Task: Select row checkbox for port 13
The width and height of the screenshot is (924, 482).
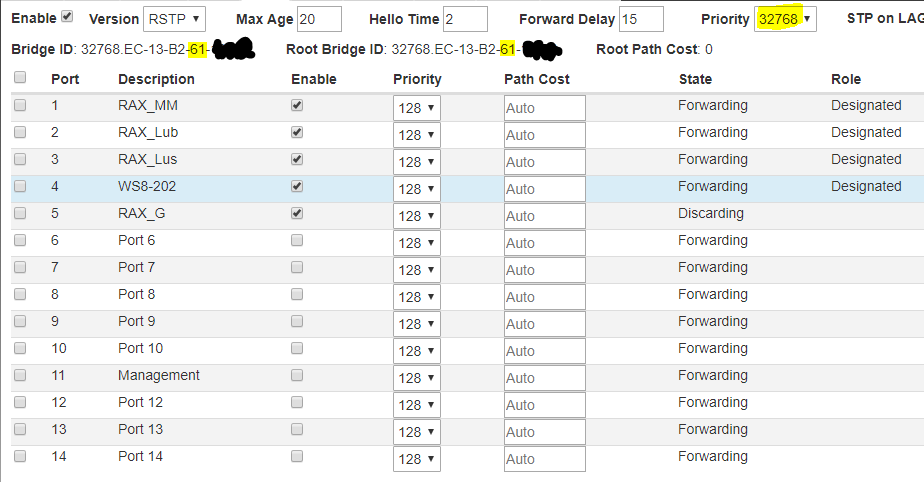Action: point(20,429)
